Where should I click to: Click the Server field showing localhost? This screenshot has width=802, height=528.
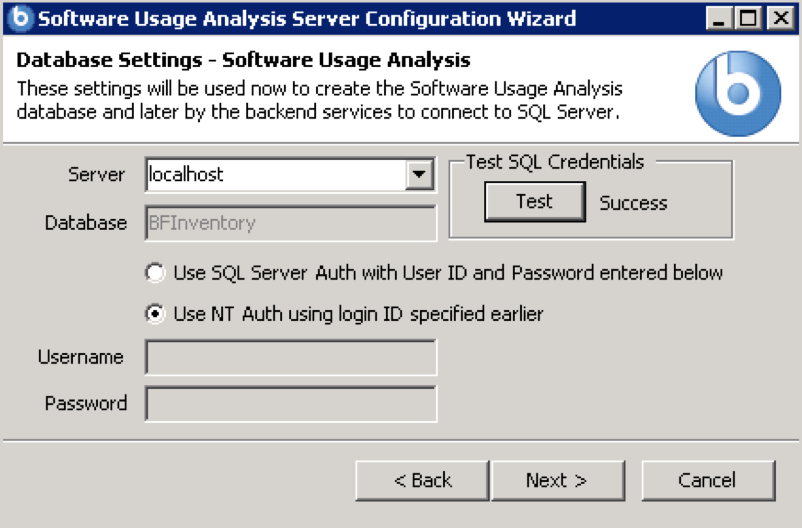274,175
